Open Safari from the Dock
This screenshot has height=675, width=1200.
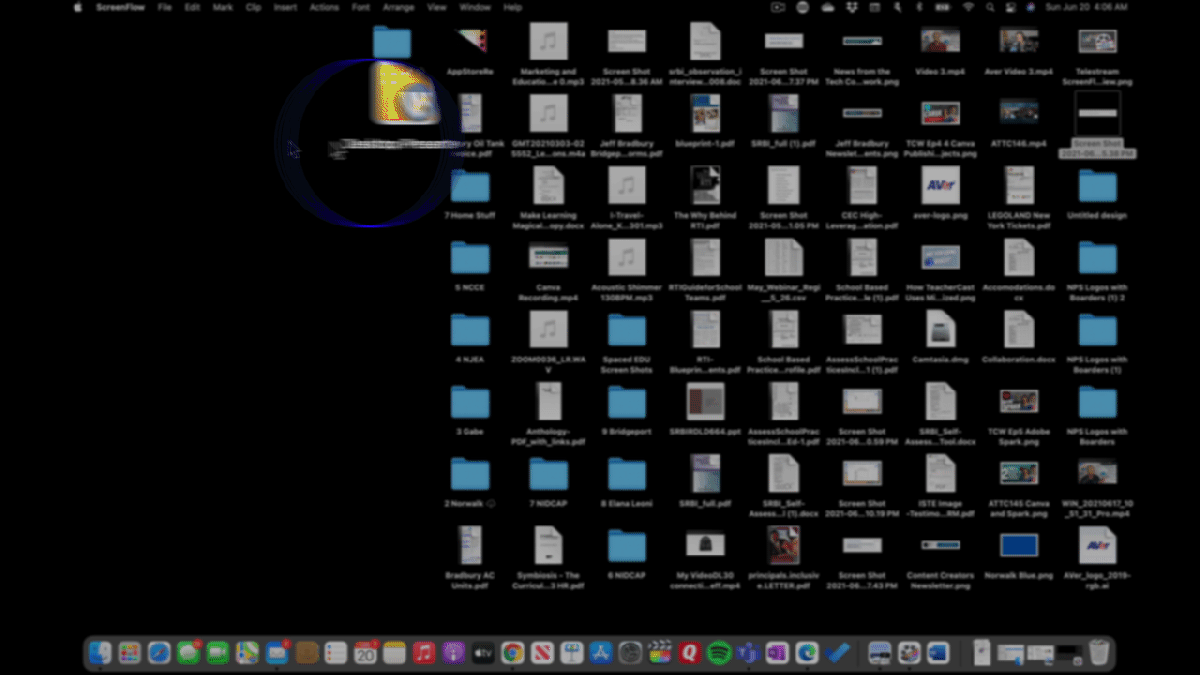(159, 653)
